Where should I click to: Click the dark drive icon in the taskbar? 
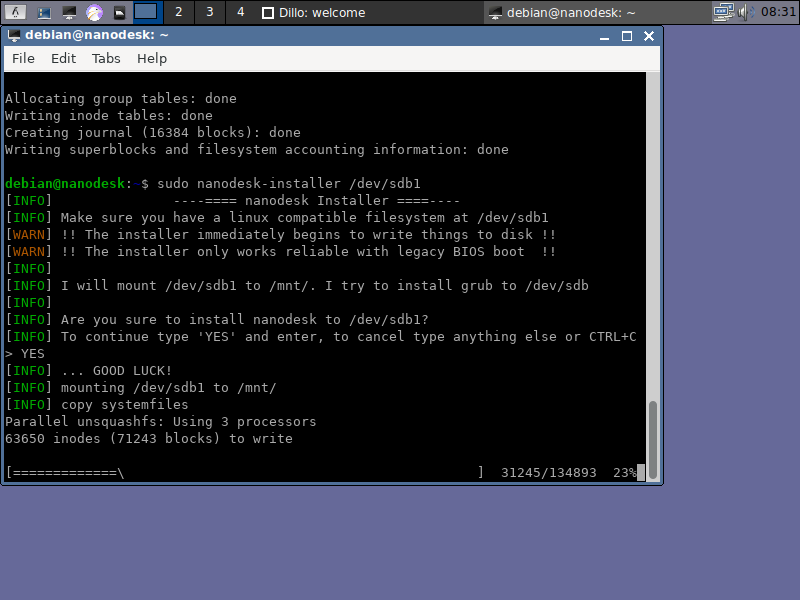pos(119,12)
